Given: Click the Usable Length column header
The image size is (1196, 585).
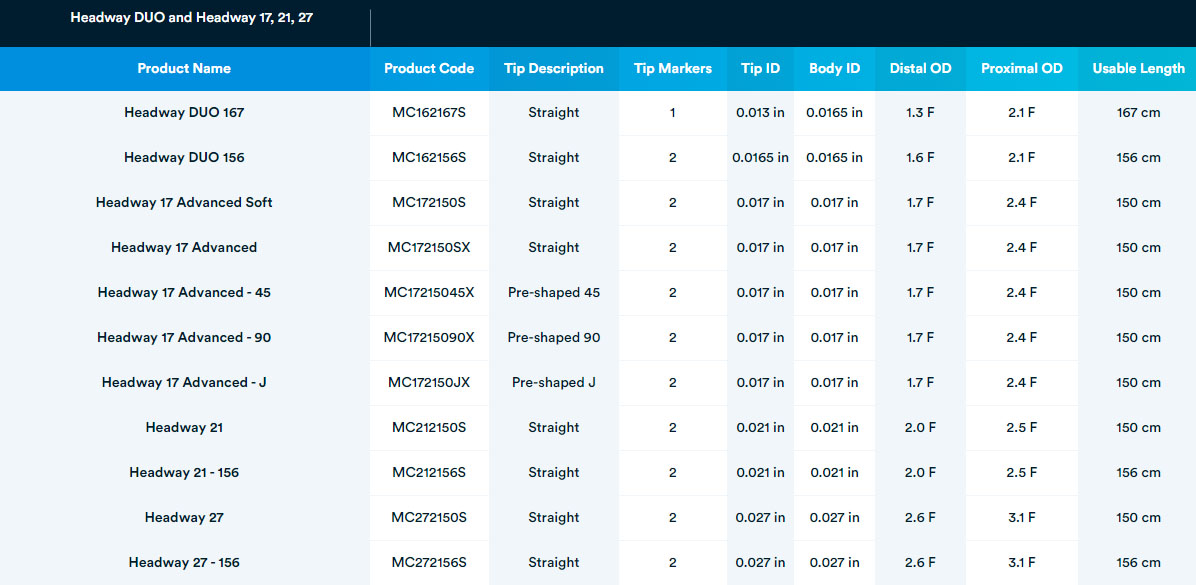Looking at the screenshot, I should 1139,69.
